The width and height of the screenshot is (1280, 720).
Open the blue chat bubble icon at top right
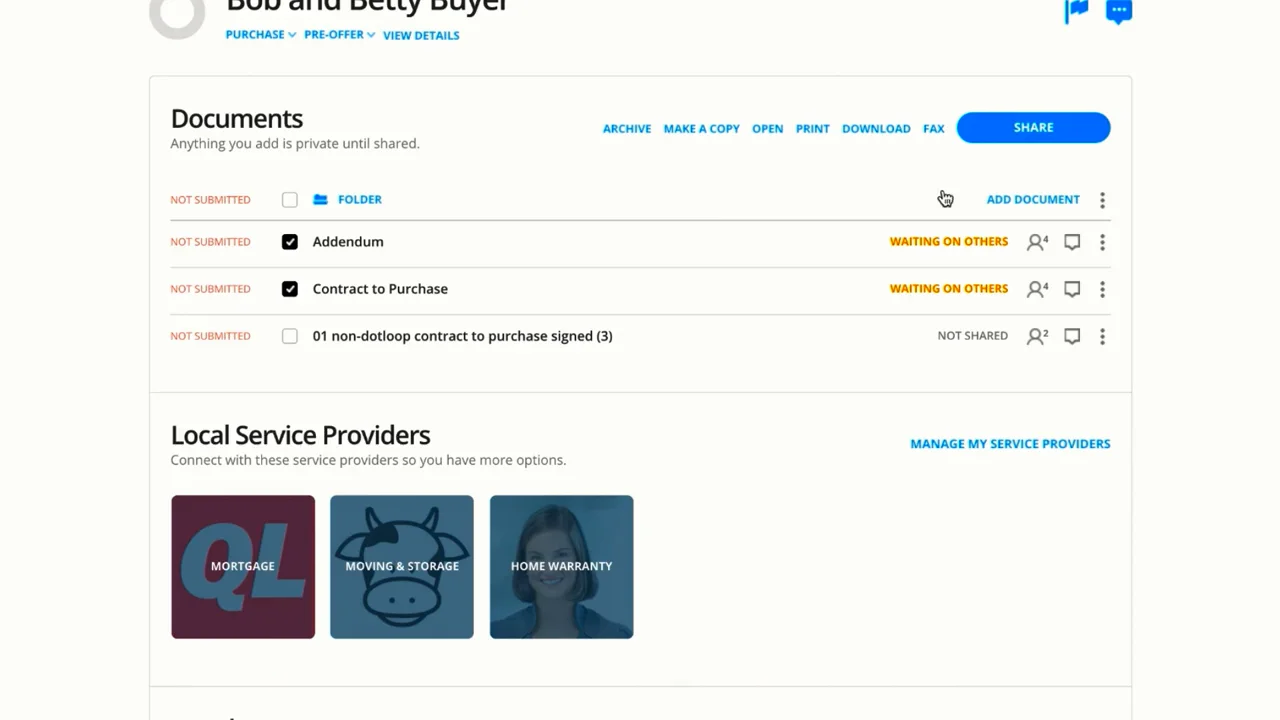(x=1119, y=11)
